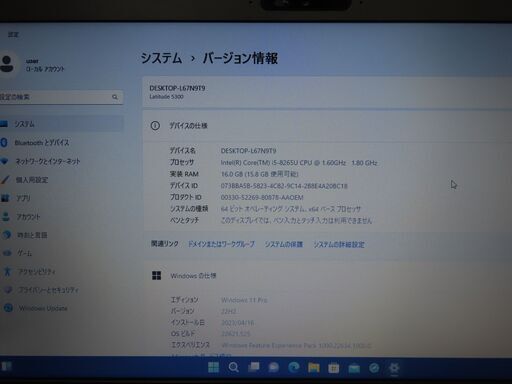Viewport: 512px width, 384px height.
Task: Click the apps icon in the sidebar
Action: point(5,198)
